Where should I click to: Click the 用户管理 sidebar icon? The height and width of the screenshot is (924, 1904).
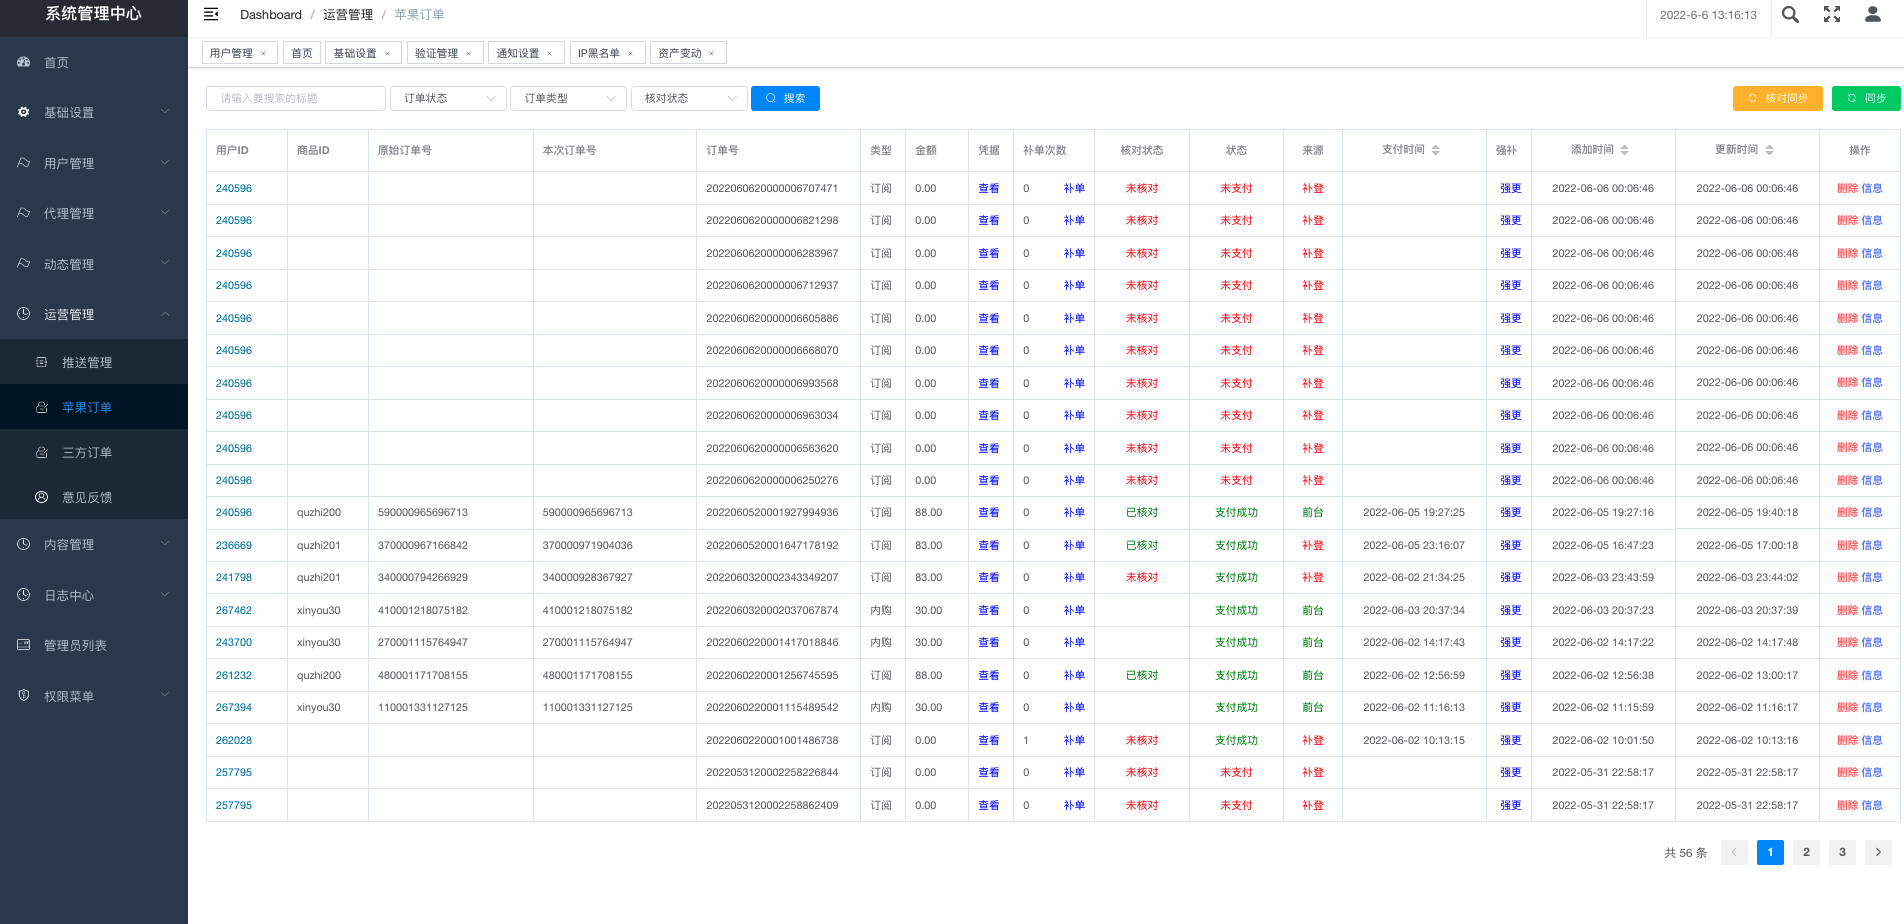click(x=24, y=162)
